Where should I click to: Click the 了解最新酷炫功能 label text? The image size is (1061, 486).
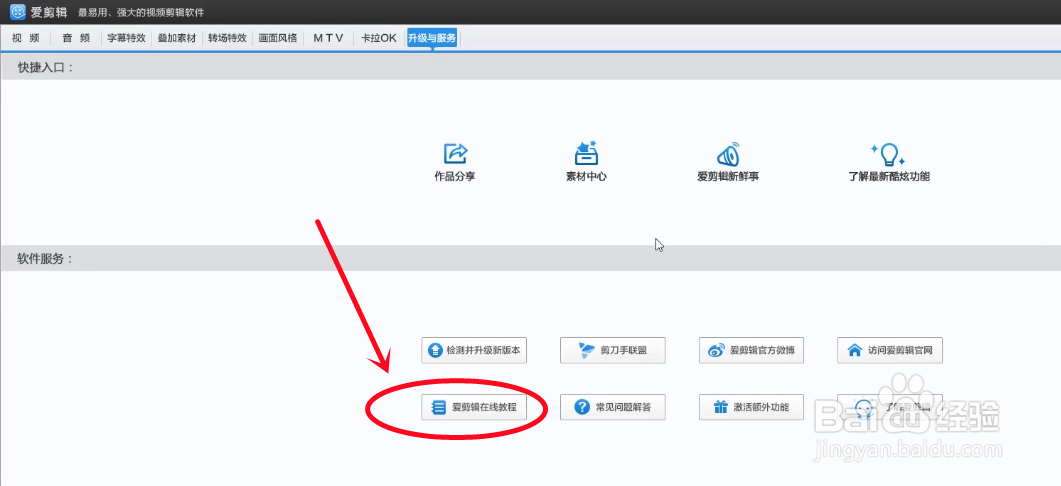pyautogui.click(x=888, y=177)
